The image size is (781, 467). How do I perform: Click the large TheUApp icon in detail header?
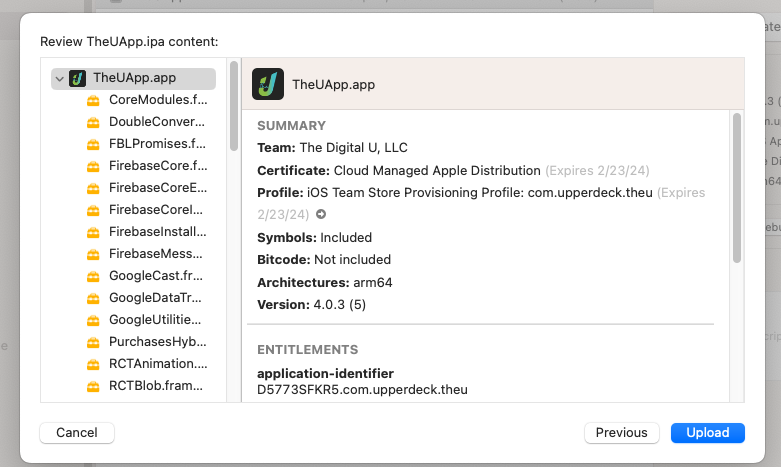[x=267, y=84]
